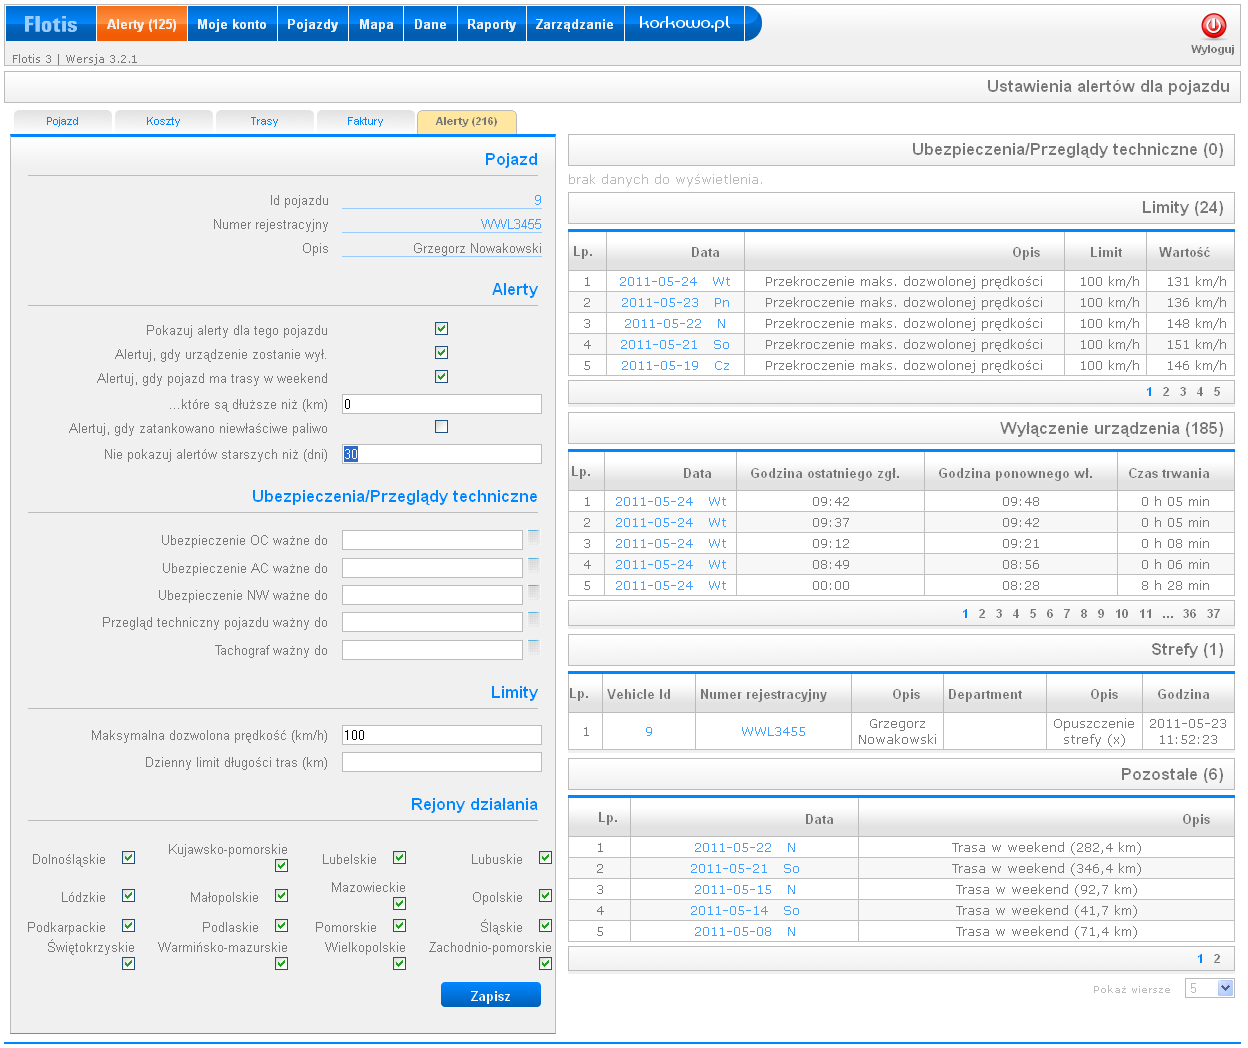
Task: Uncheck the Lubuskie region
Action: [545, 858]
